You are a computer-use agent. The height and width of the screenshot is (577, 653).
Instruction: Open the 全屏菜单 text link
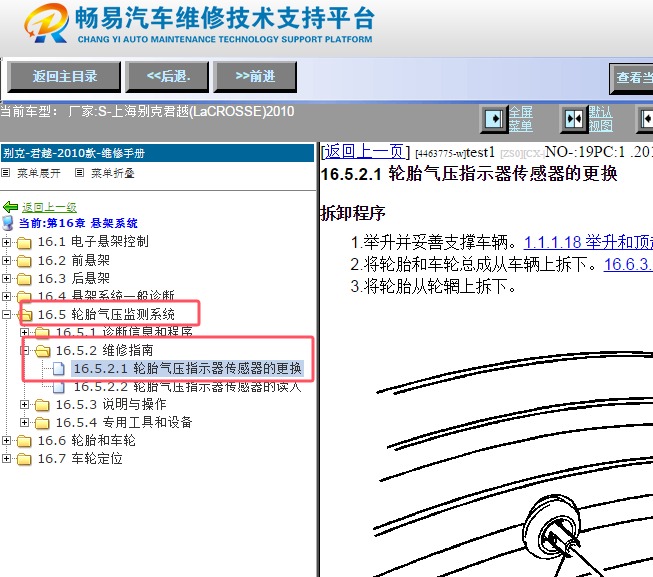point(521,119)
